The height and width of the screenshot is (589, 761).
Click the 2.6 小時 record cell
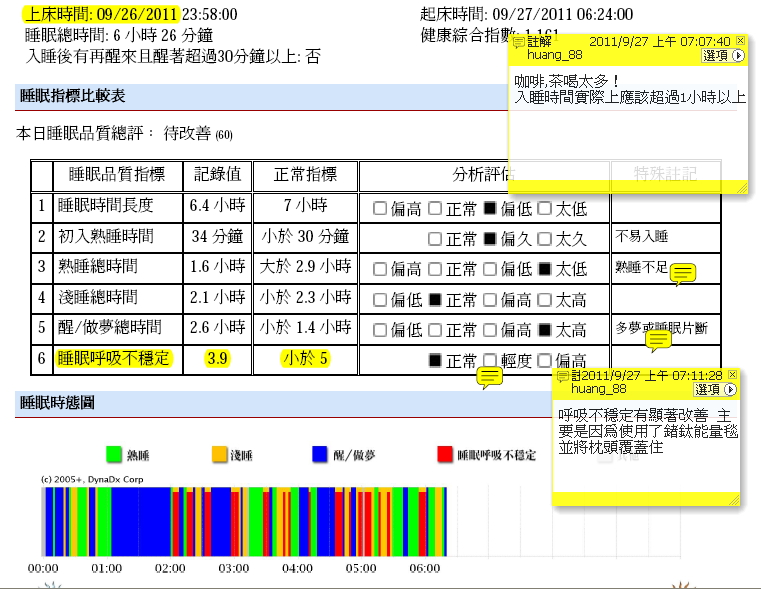(x=217, y=327)
